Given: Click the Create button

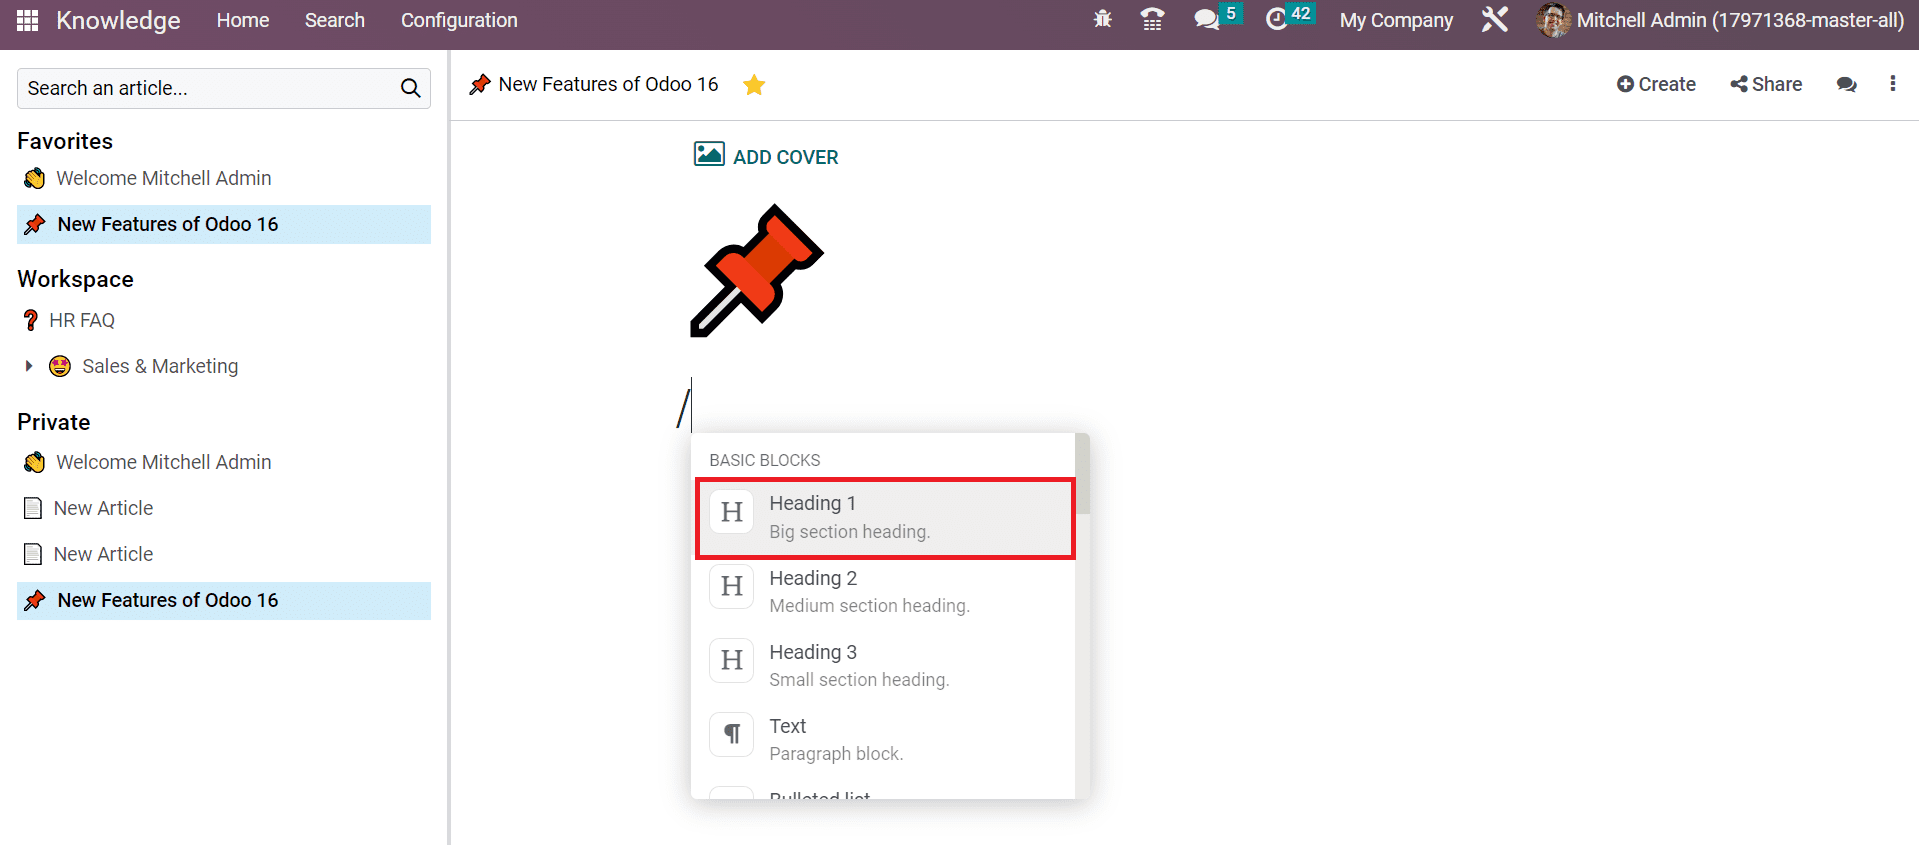Looking at the screenshot, I should click(x=1656, y=85).
